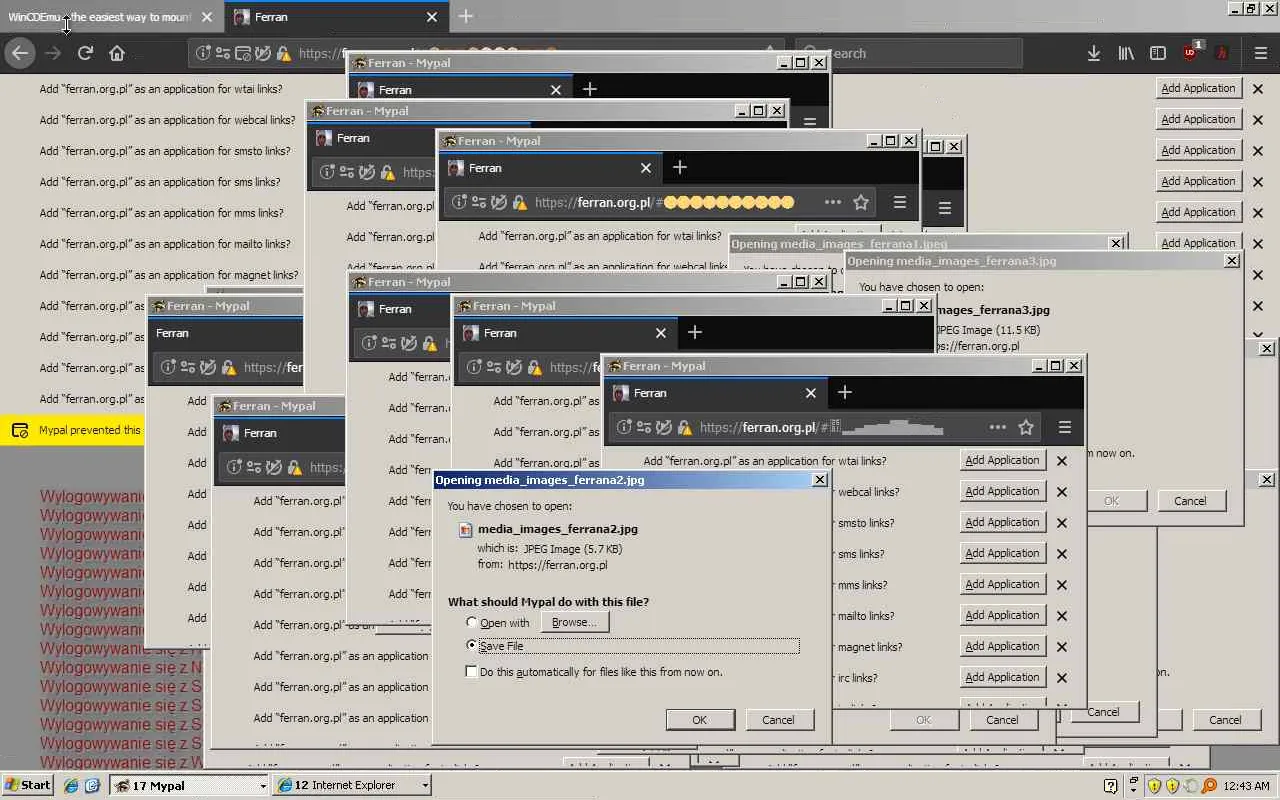This screenshot has height=800, width=1280.
Task: Reload the page in the main browser window
Action: click(85, 53)
